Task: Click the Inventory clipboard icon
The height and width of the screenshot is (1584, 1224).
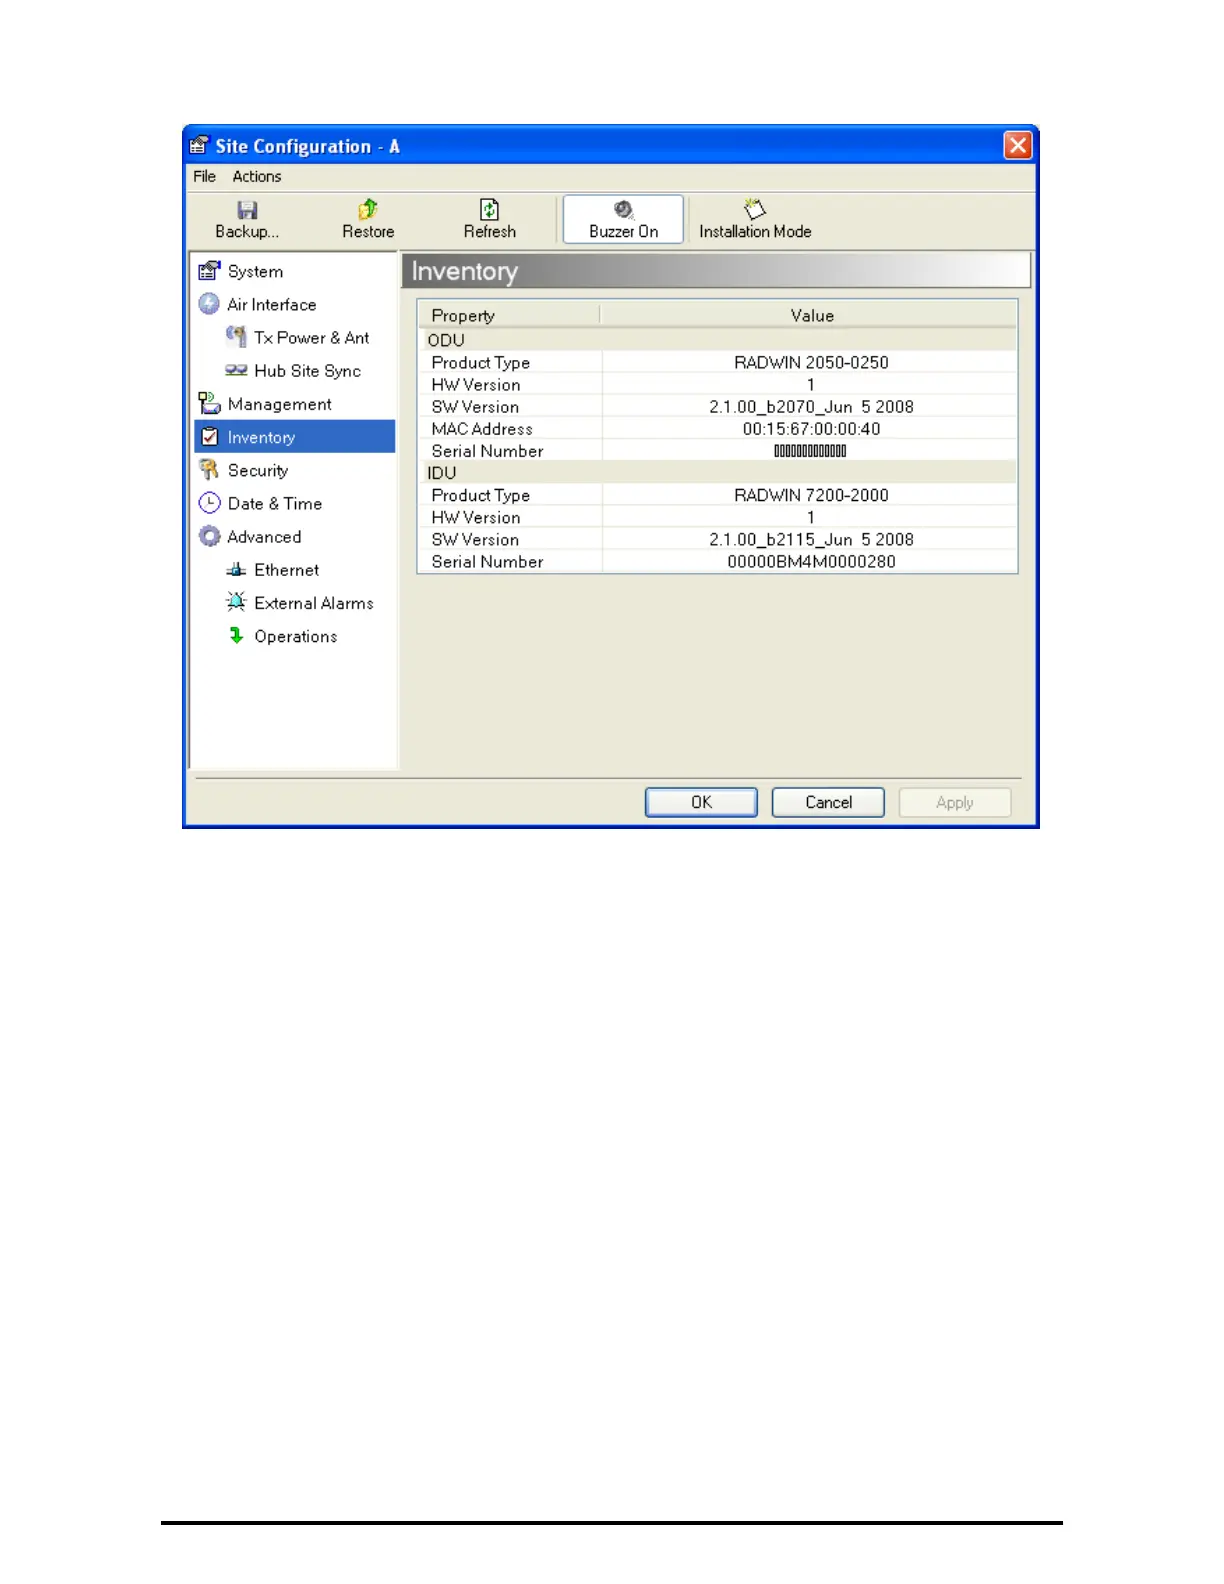Action: point(210,437)
